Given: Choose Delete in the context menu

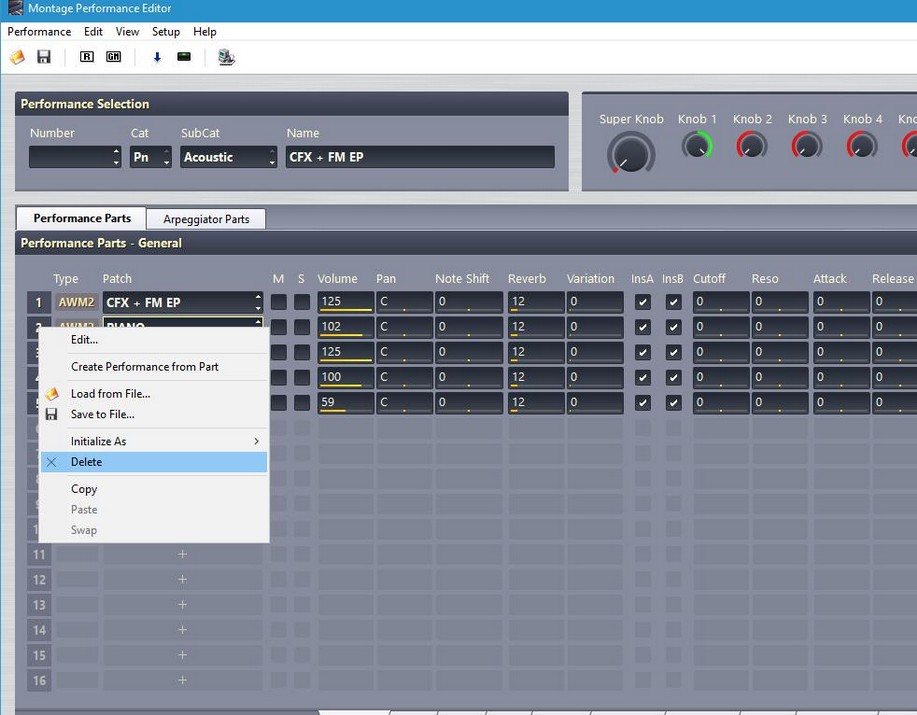Looking at the screenshot, I should (x=154, y=462).
